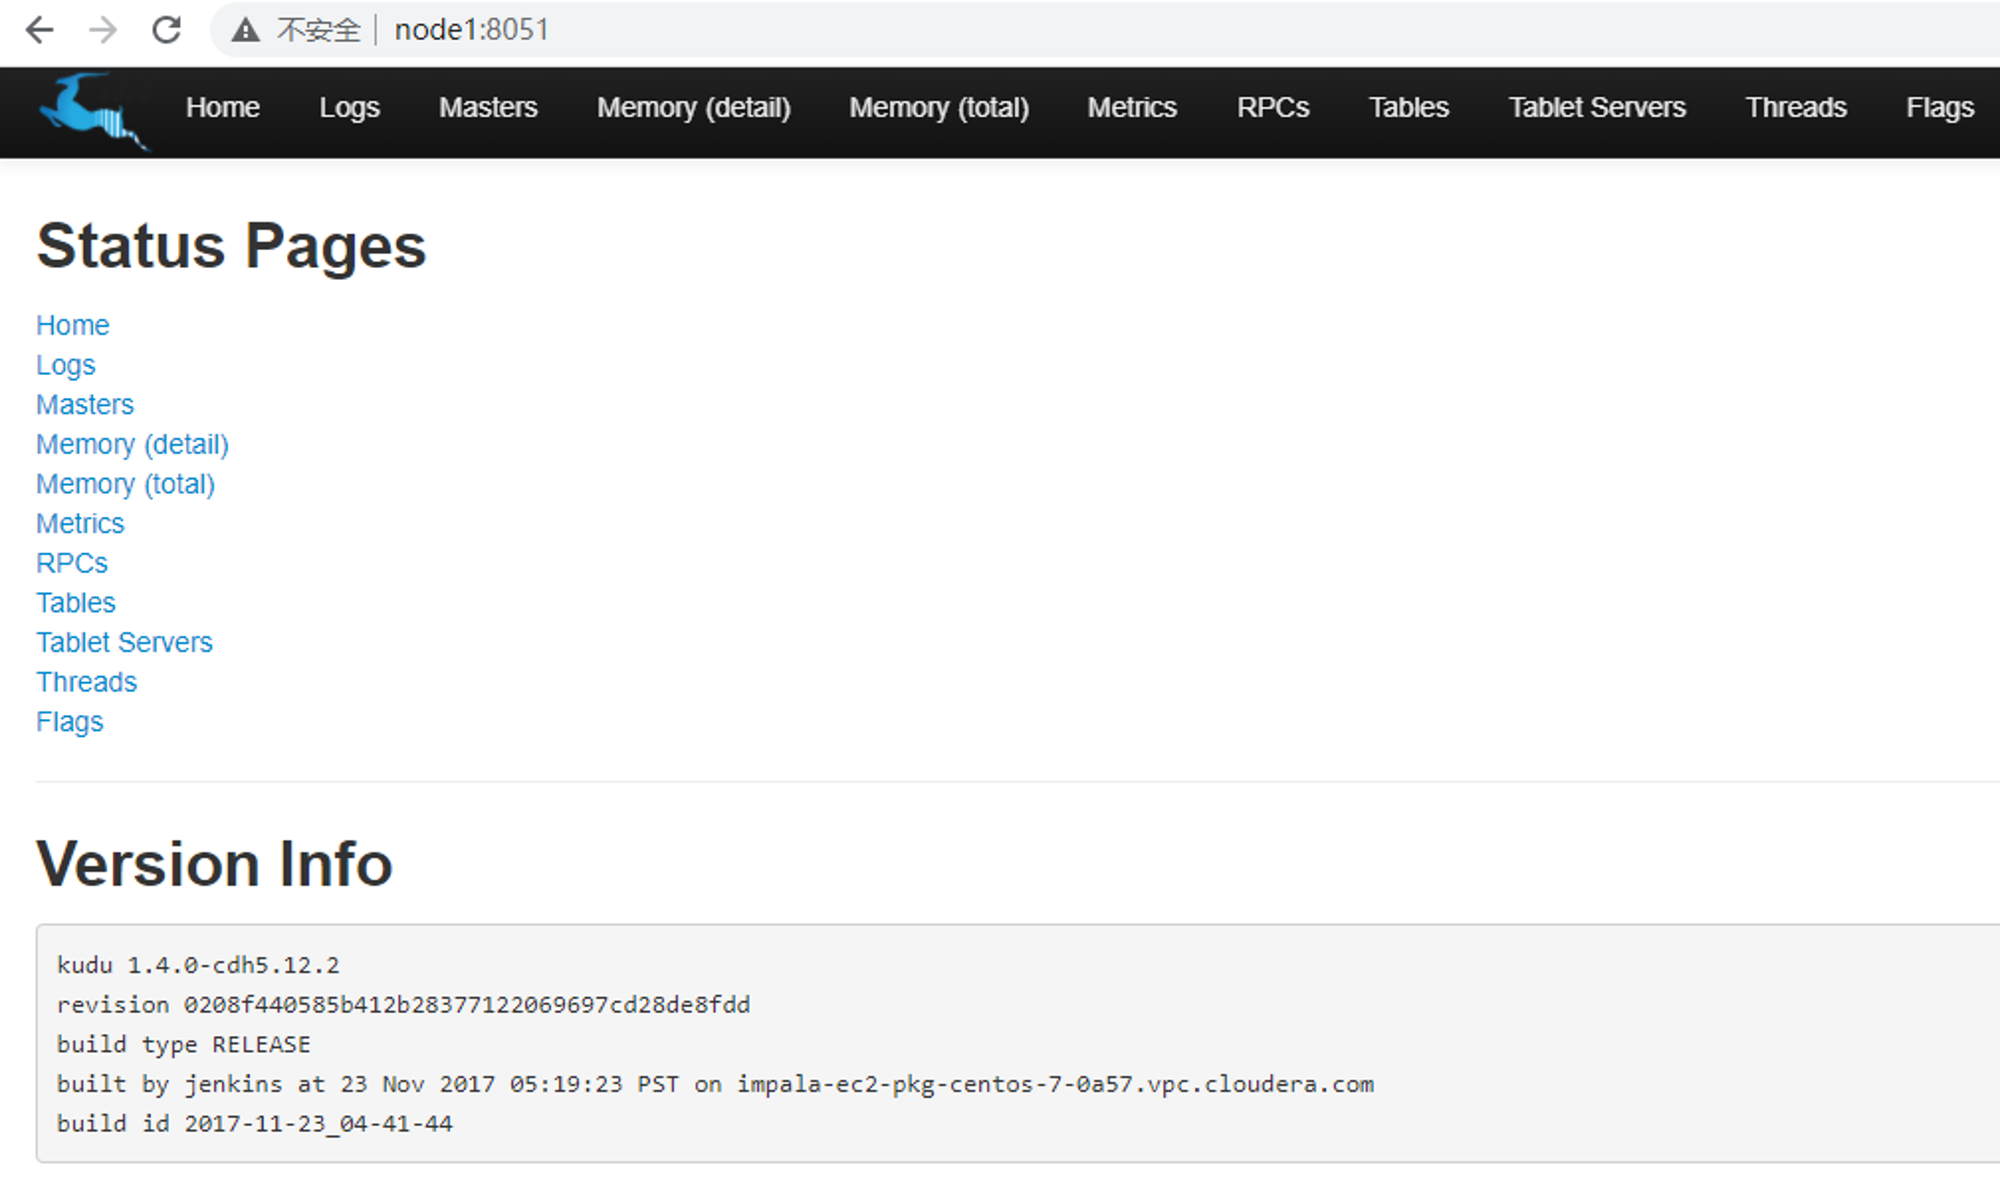Open Flags in the top navbar

[x=1940, y=107]
